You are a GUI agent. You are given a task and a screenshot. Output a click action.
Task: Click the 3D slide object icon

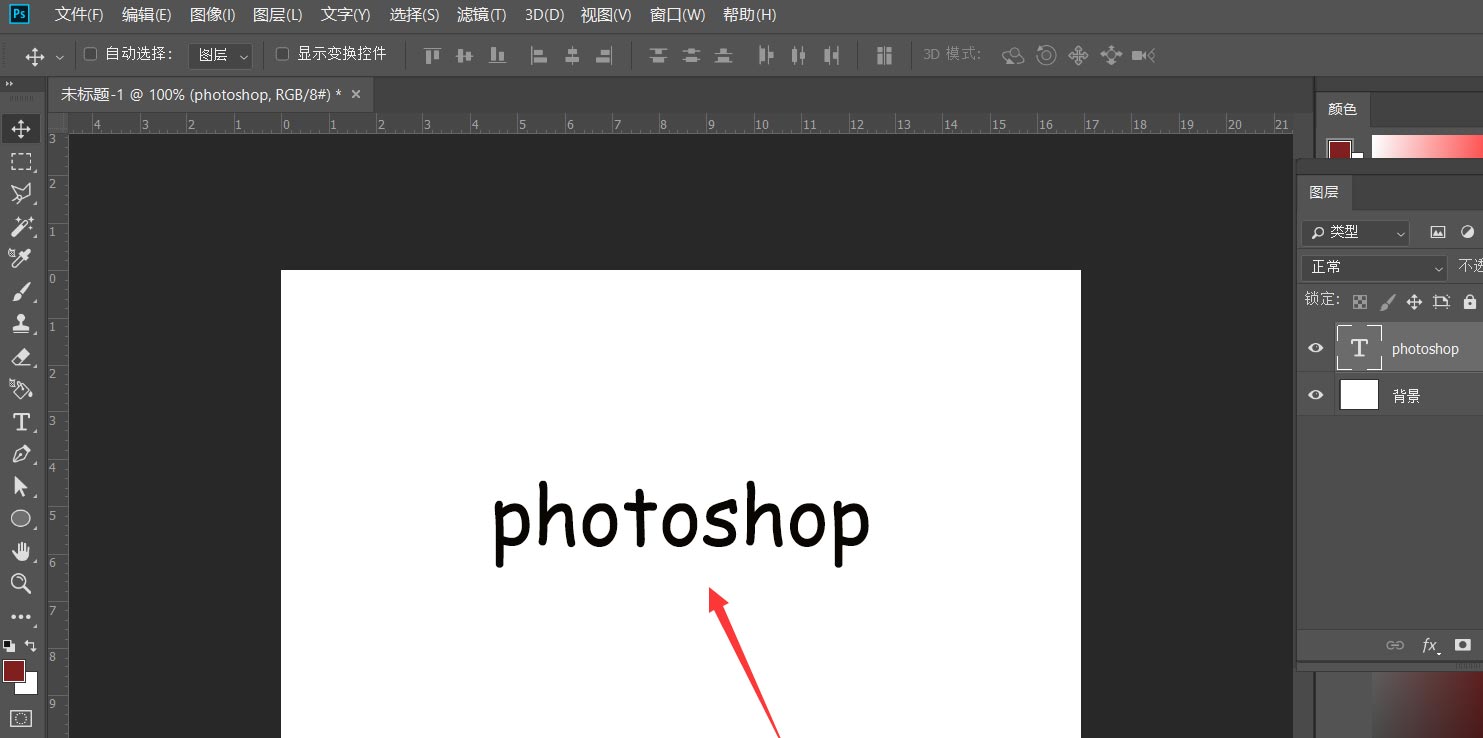coord(1111,55)
